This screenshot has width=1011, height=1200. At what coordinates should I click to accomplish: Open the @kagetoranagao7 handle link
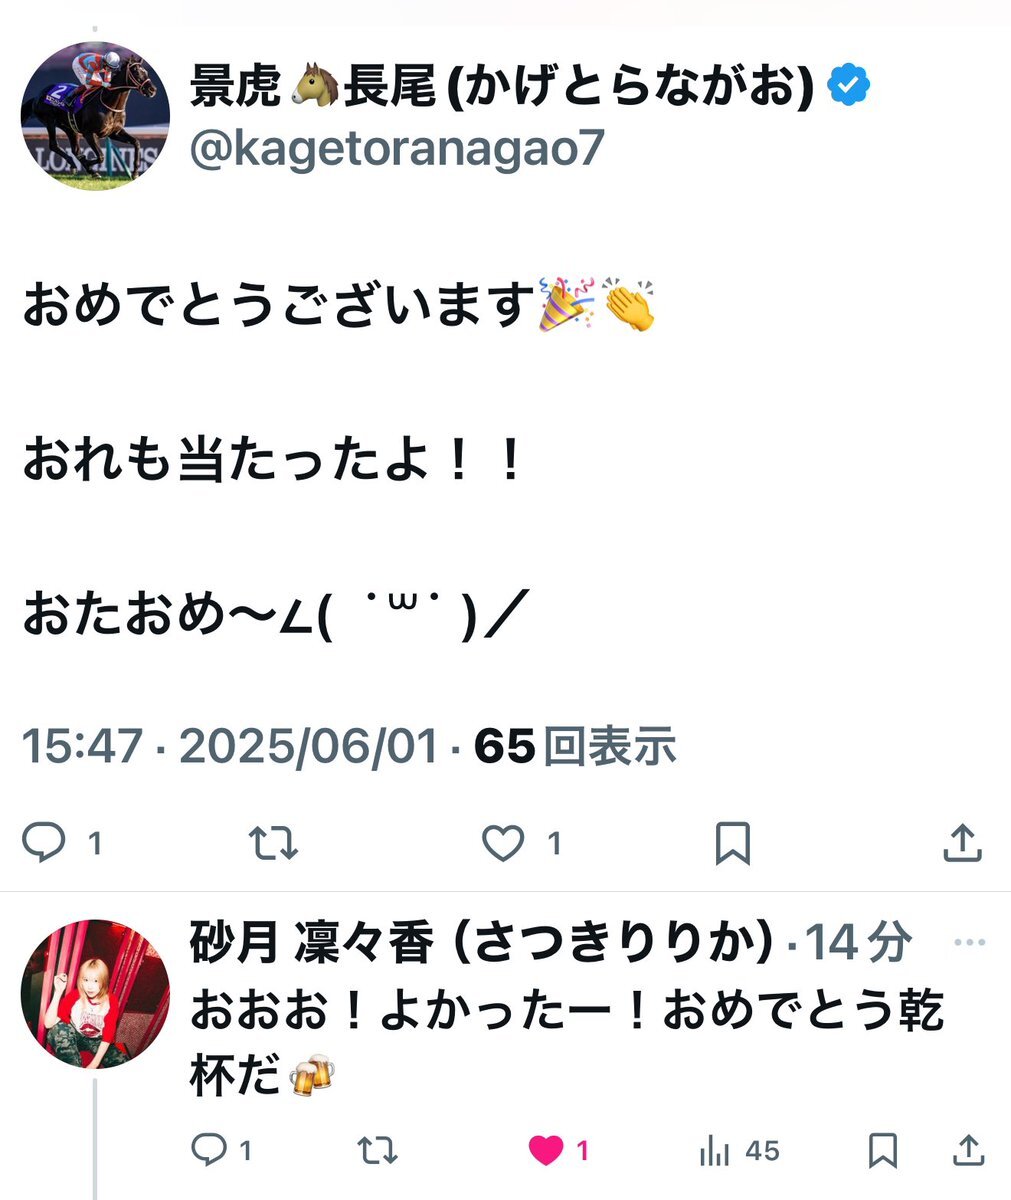coord(397,150)
